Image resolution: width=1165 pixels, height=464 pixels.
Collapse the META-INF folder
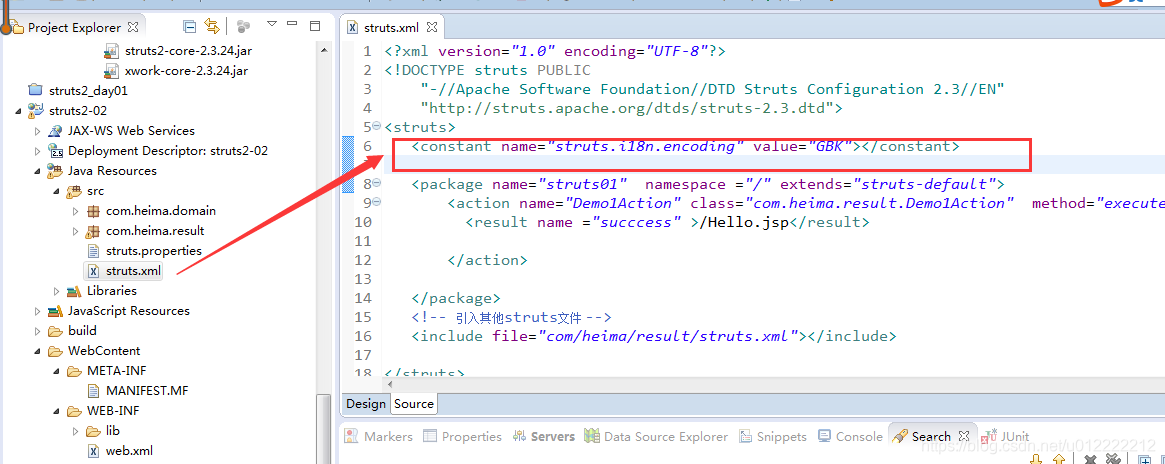[x=56, y=371]
